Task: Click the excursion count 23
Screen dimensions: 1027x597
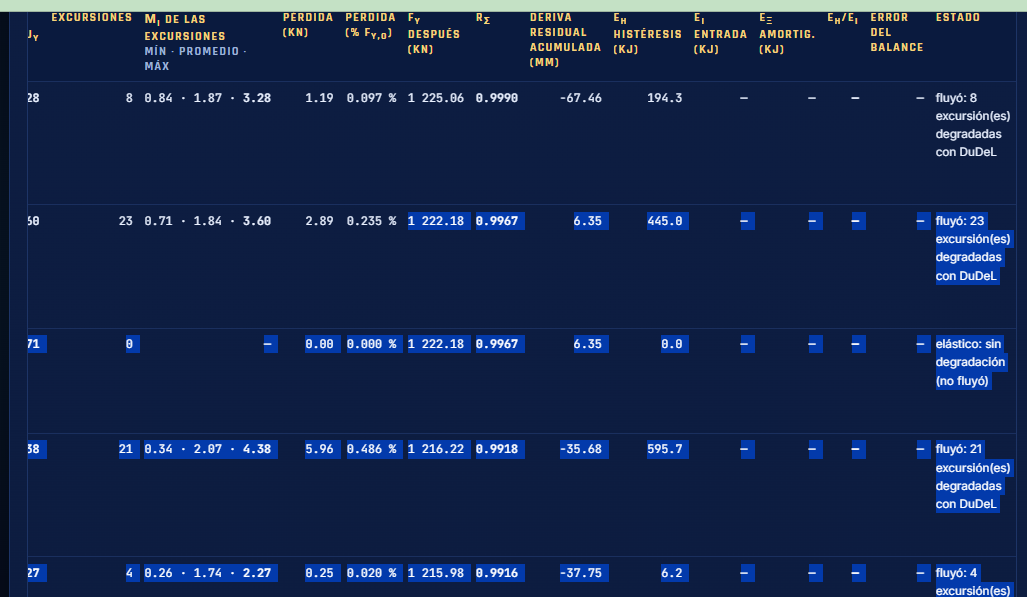Action: pyautogui.click(x=126, y=221)
